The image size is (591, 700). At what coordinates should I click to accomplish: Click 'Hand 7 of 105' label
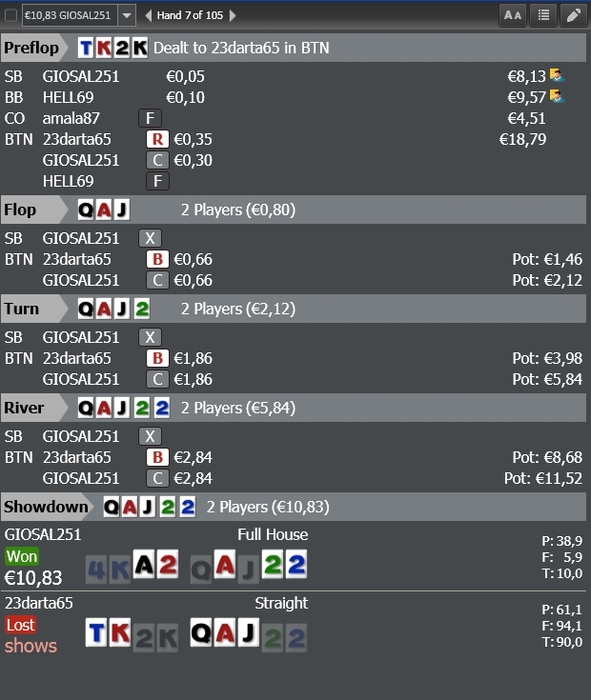point(190,16)
